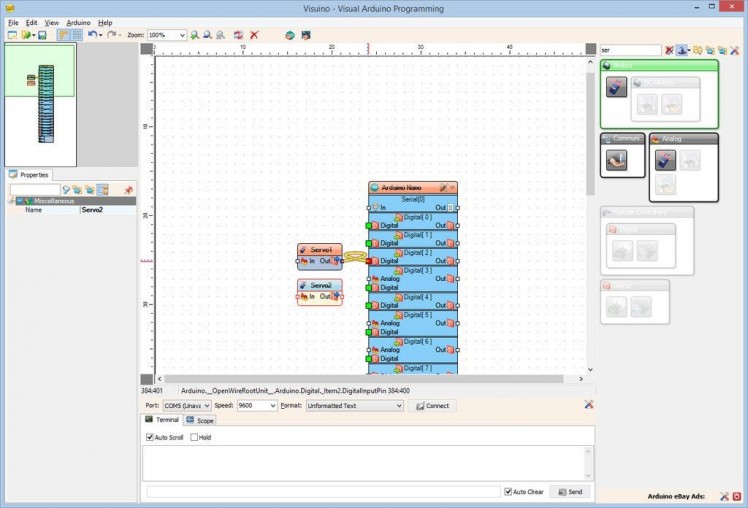Open the Arduino menu
748x508 pixels.
[x=78, y=22]
